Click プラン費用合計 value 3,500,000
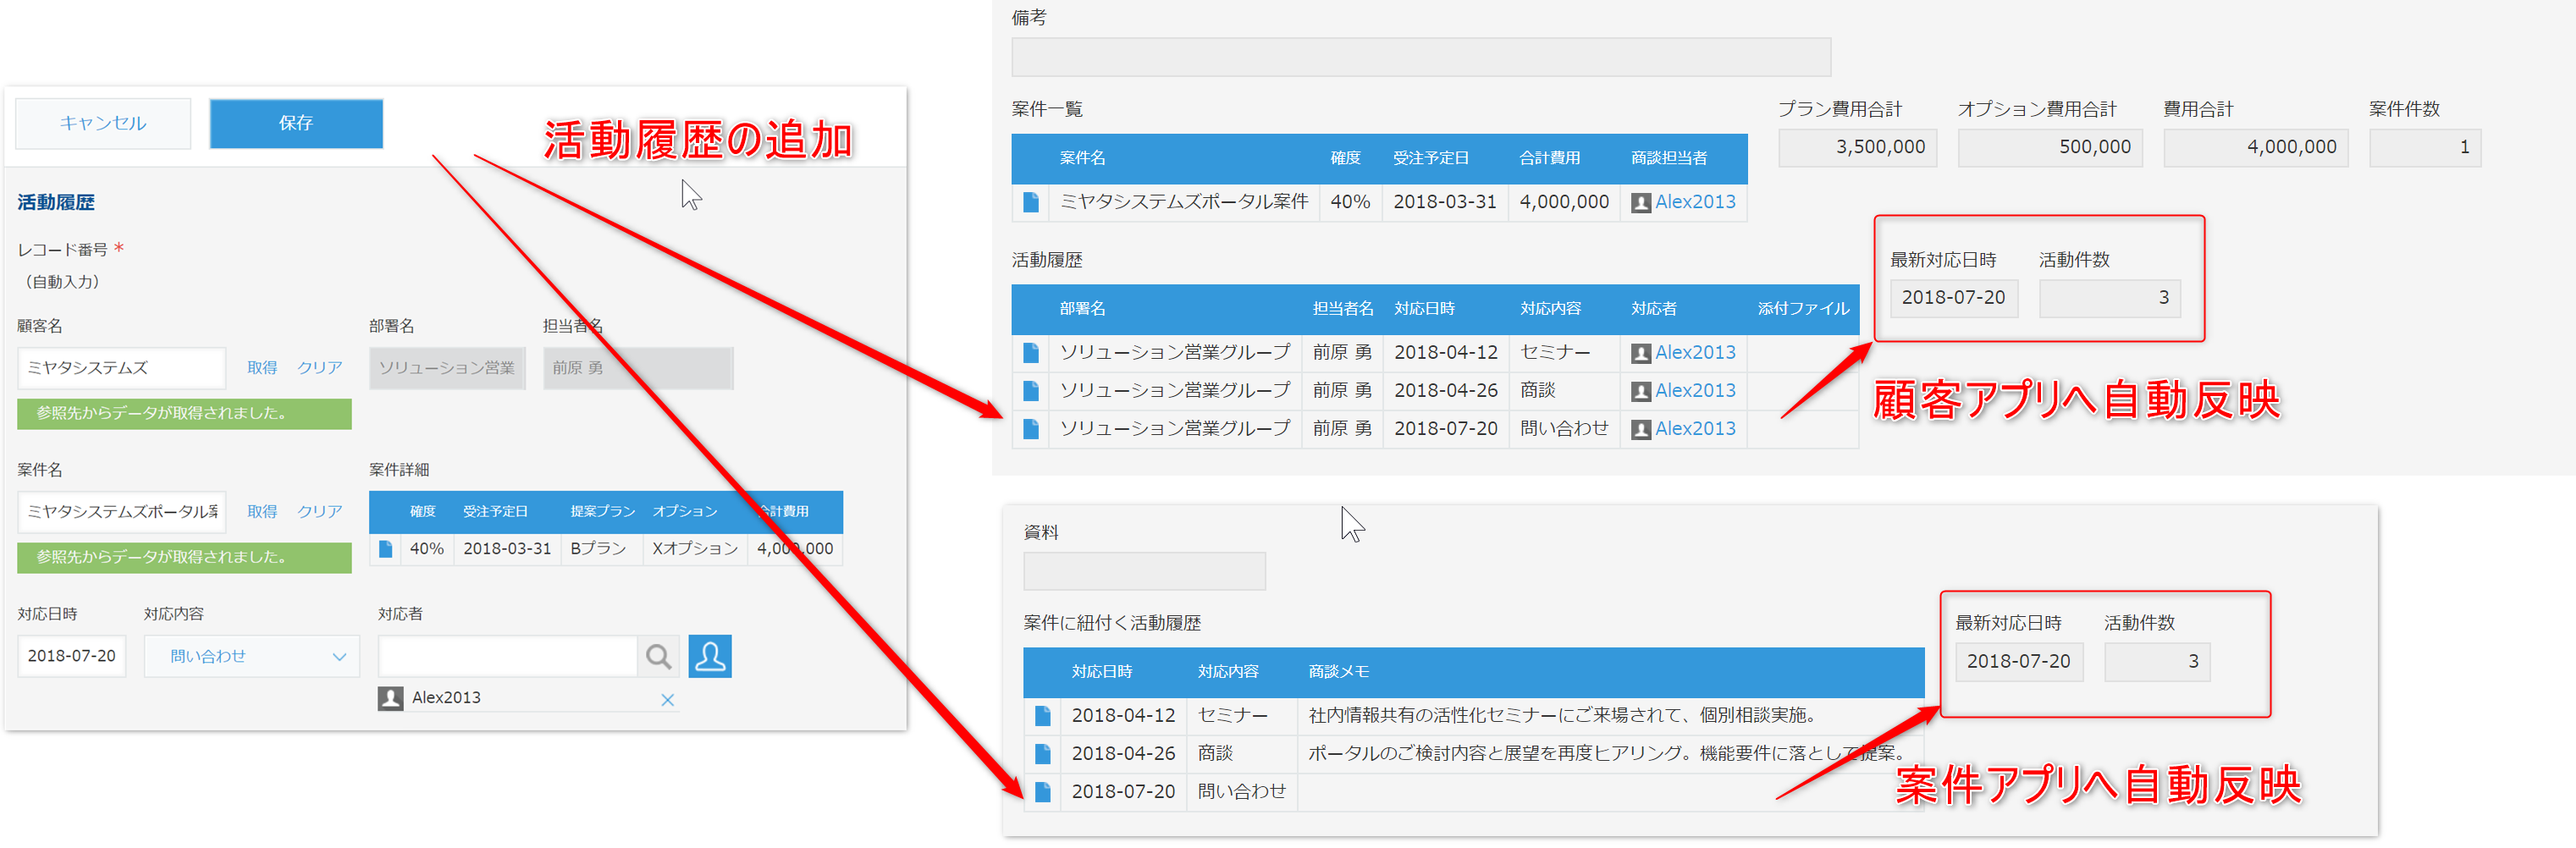 click(x=1857, y=147)
